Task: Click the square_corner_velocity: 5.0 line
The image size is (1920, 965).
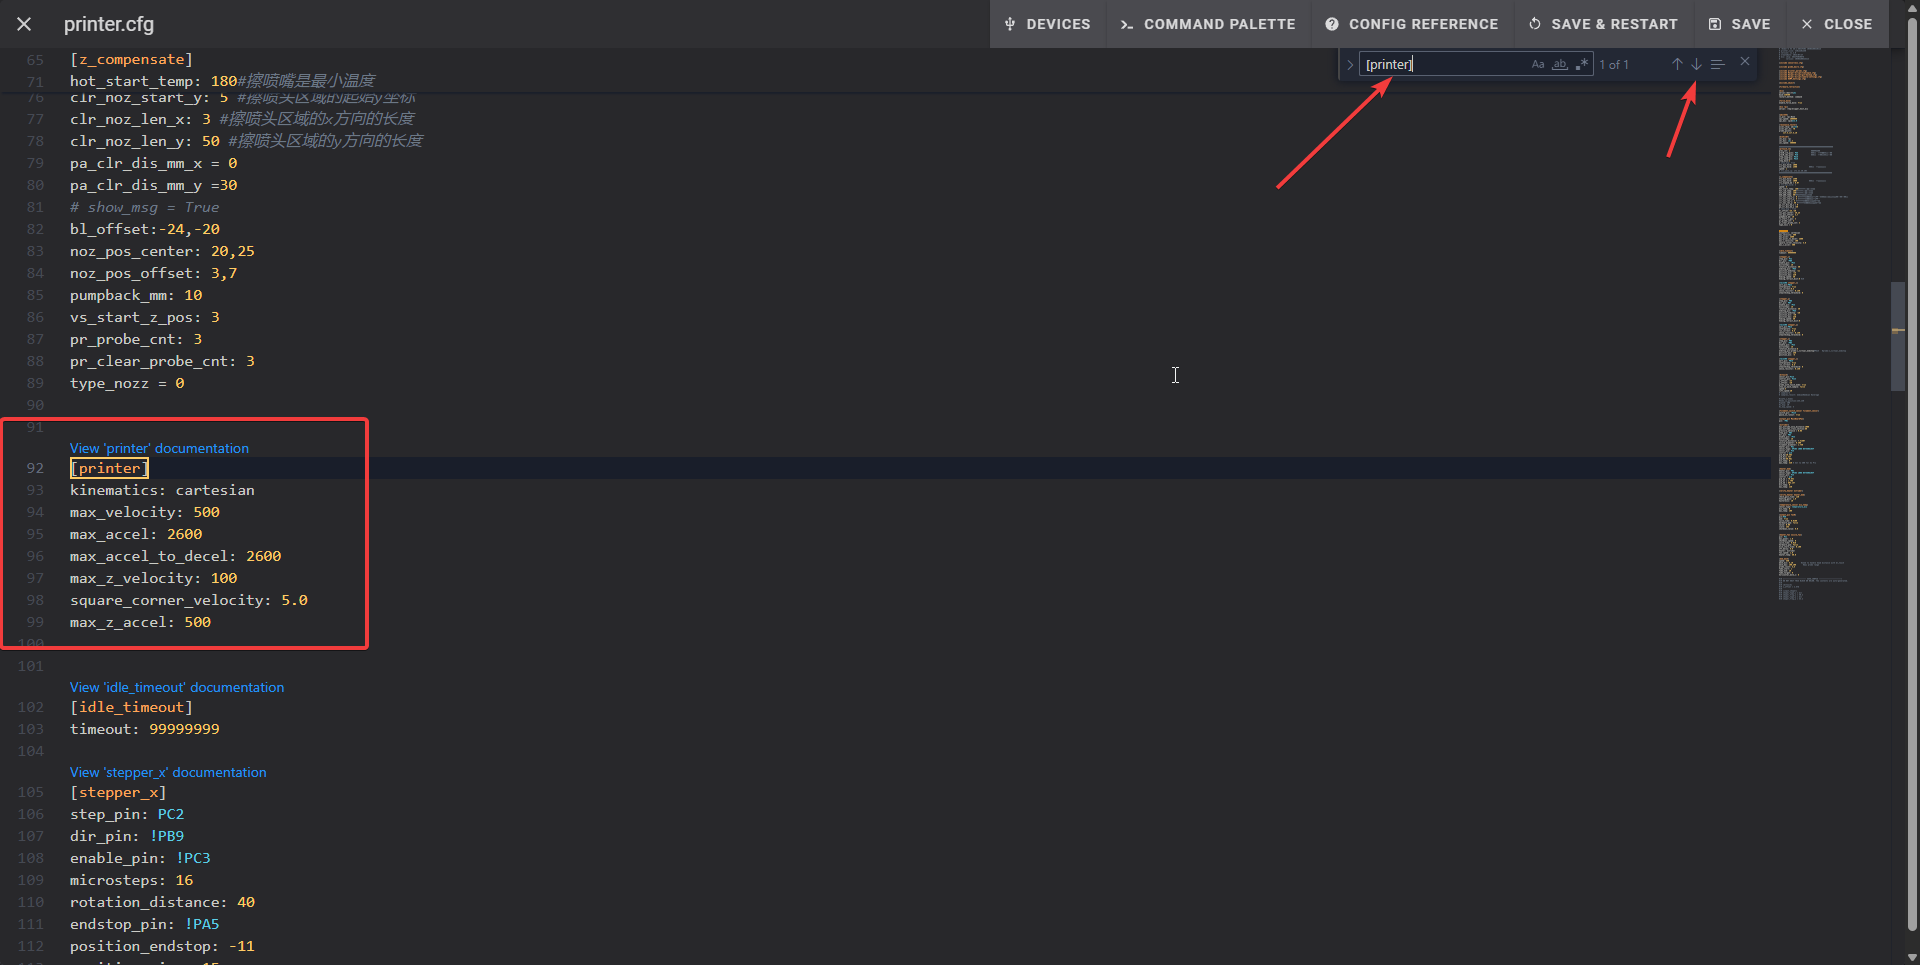Action: click(189, 600)
